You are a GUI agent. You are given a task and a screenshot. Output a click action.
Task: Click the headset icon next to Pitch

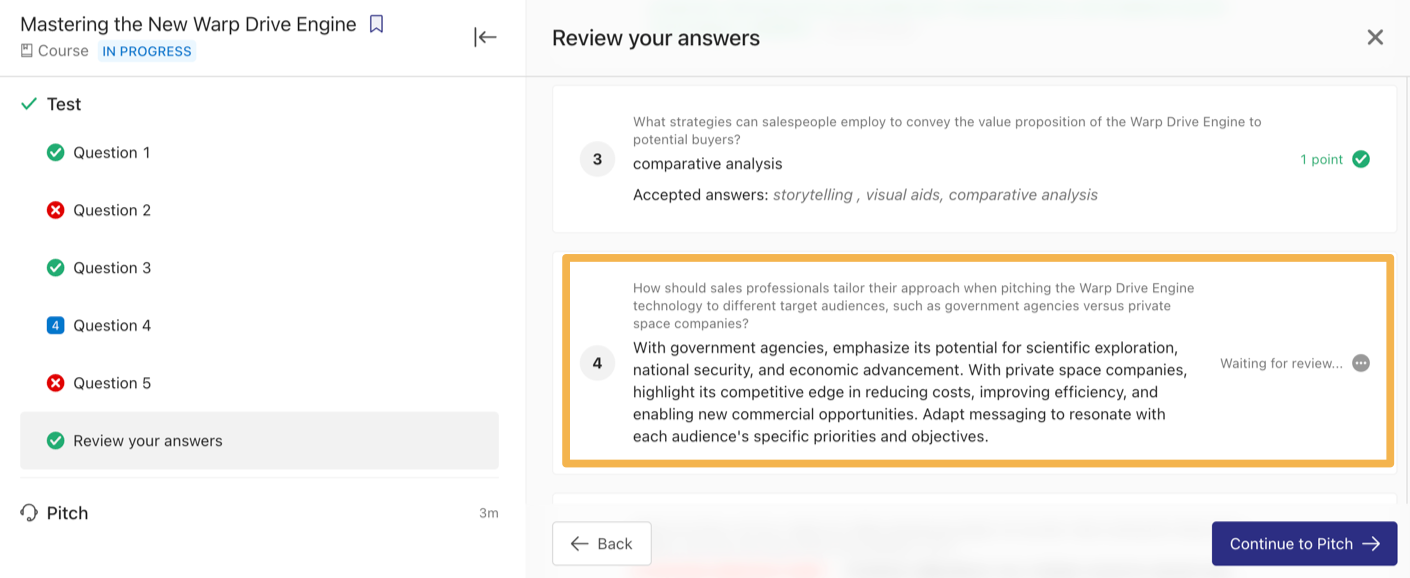click(x=29, y=513)
